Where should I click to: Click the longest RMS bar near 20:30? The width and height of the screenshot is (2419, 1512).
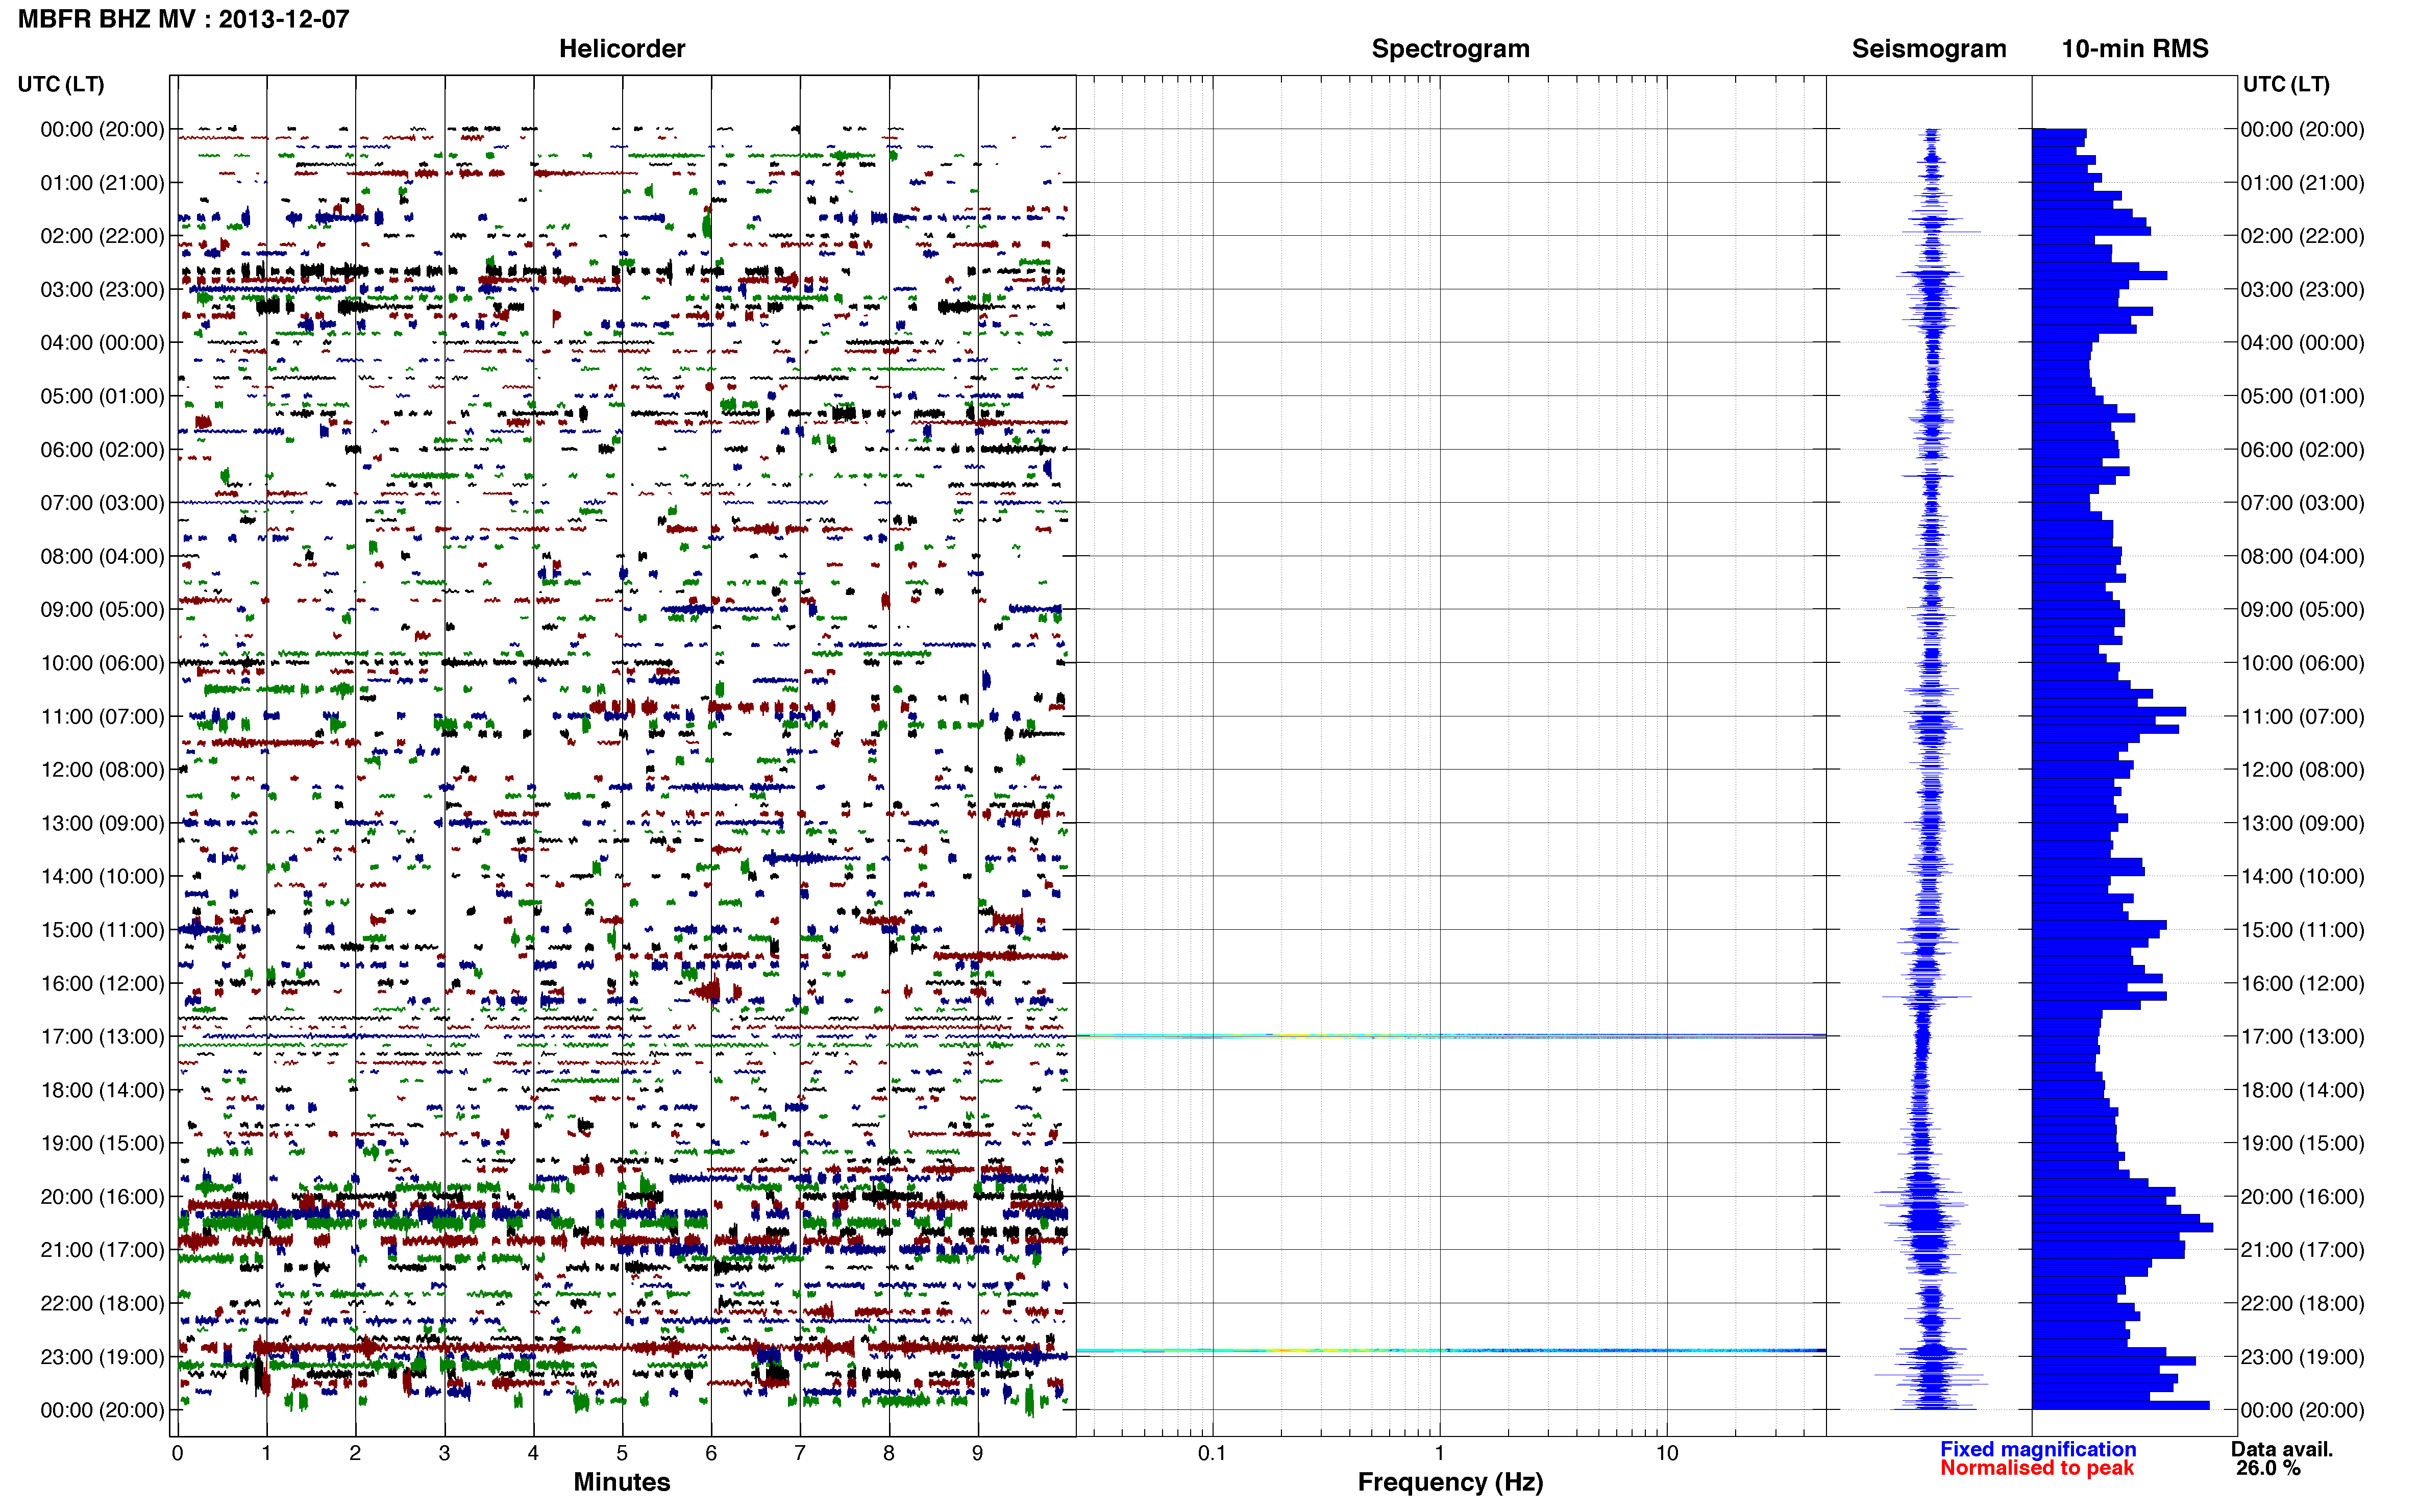coord(2122,1227)
